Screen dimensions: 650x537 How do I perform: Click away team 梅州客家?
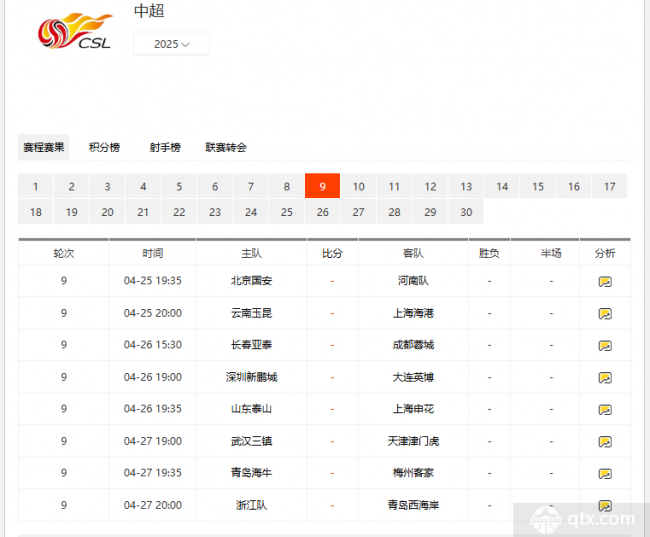413,473
